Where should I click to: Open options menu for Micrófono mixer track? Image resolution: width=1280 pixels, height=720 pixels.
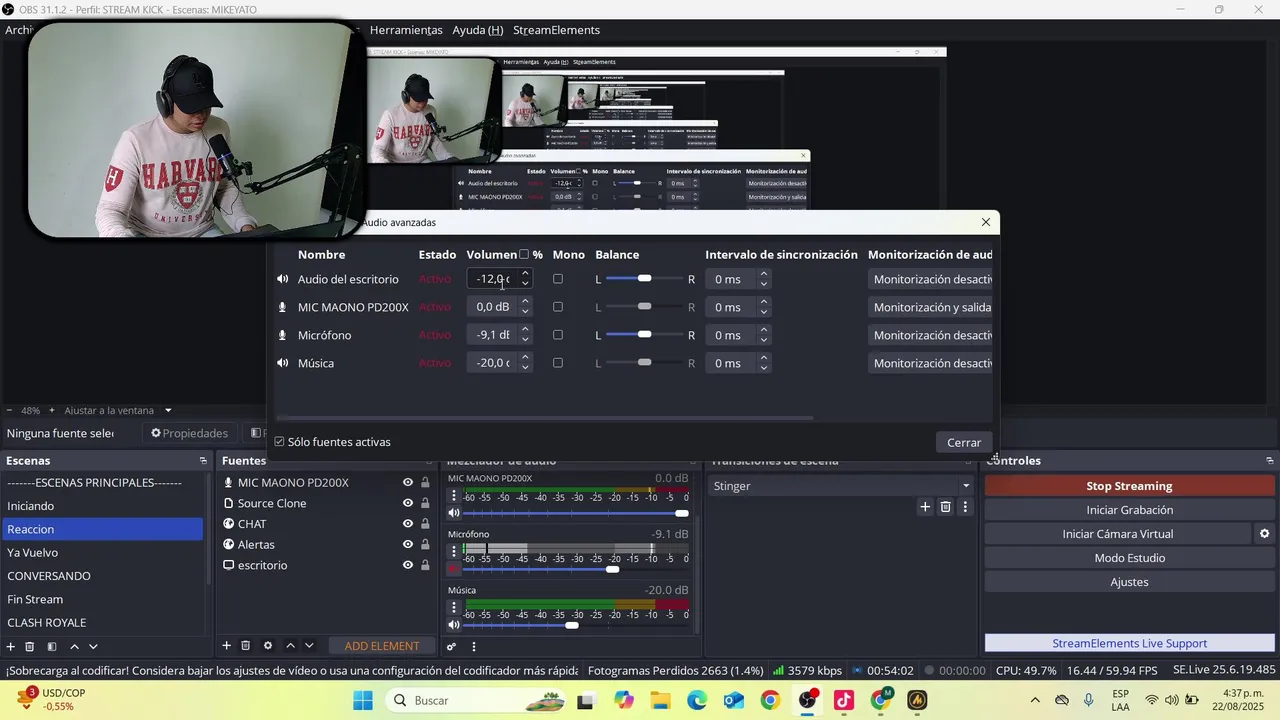point(454,551)
